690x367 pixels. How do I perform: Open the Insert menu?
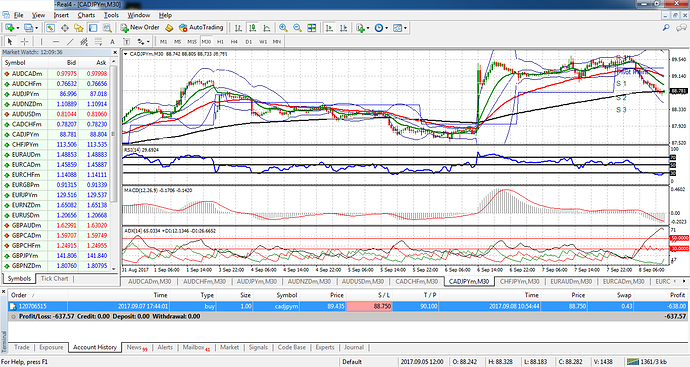click(61, 15)
